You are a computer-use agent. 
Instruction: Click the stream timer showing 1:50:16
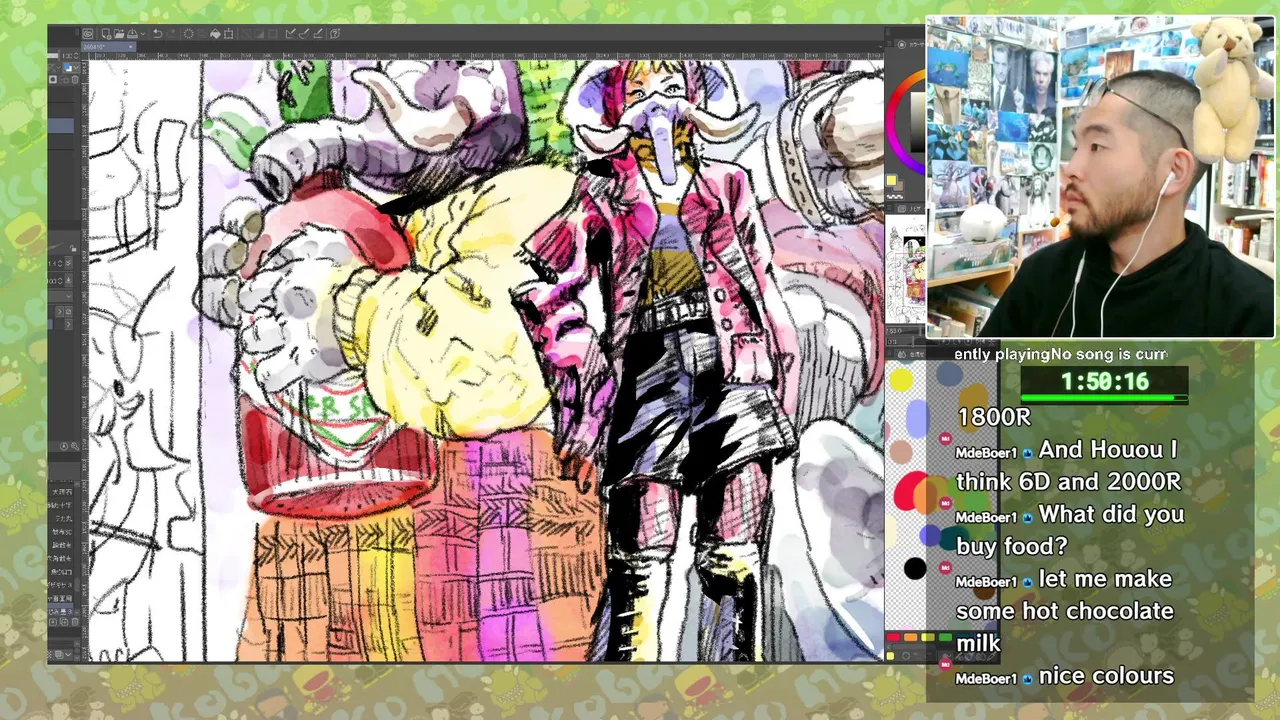click(1104, 381)
